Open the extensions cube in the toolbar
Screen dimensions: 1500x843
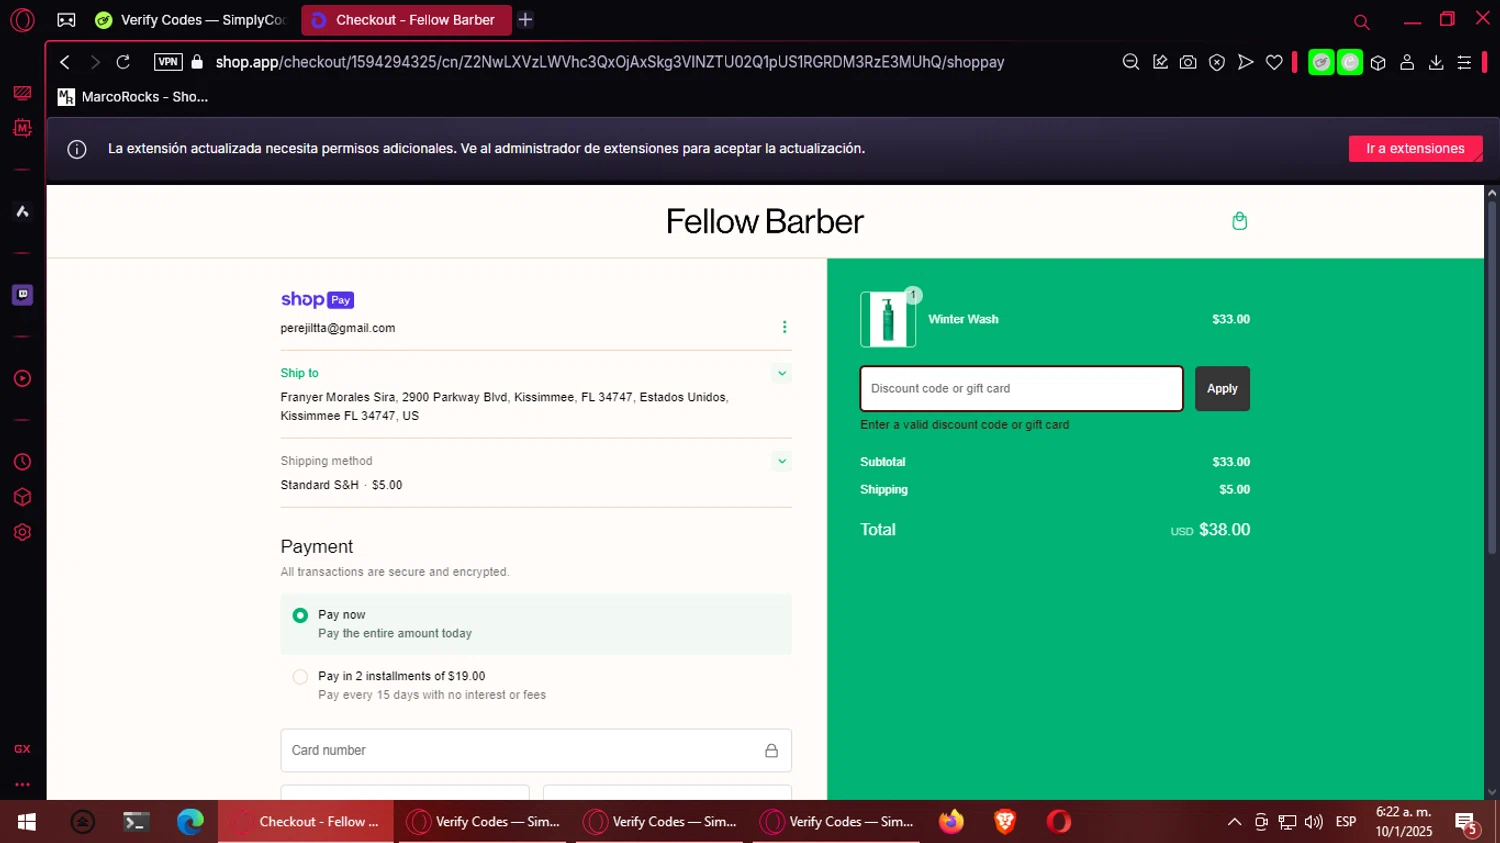[1378, 62]
